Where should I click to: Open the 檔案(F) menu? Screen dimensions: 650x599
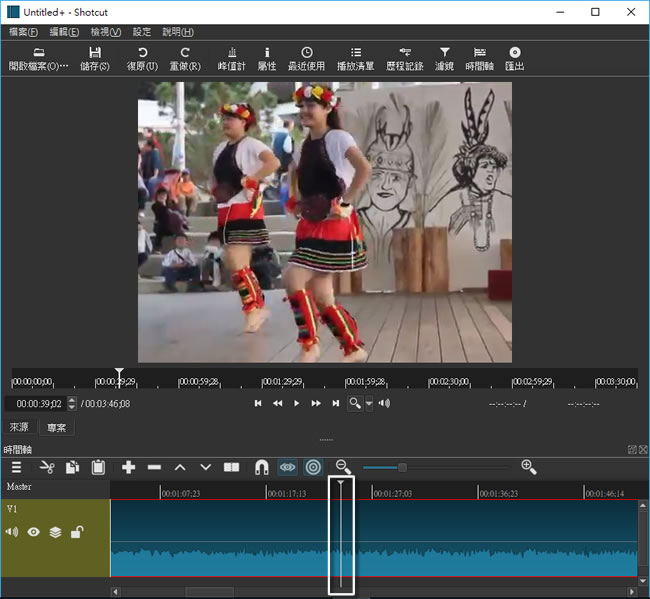click(23, 32)
